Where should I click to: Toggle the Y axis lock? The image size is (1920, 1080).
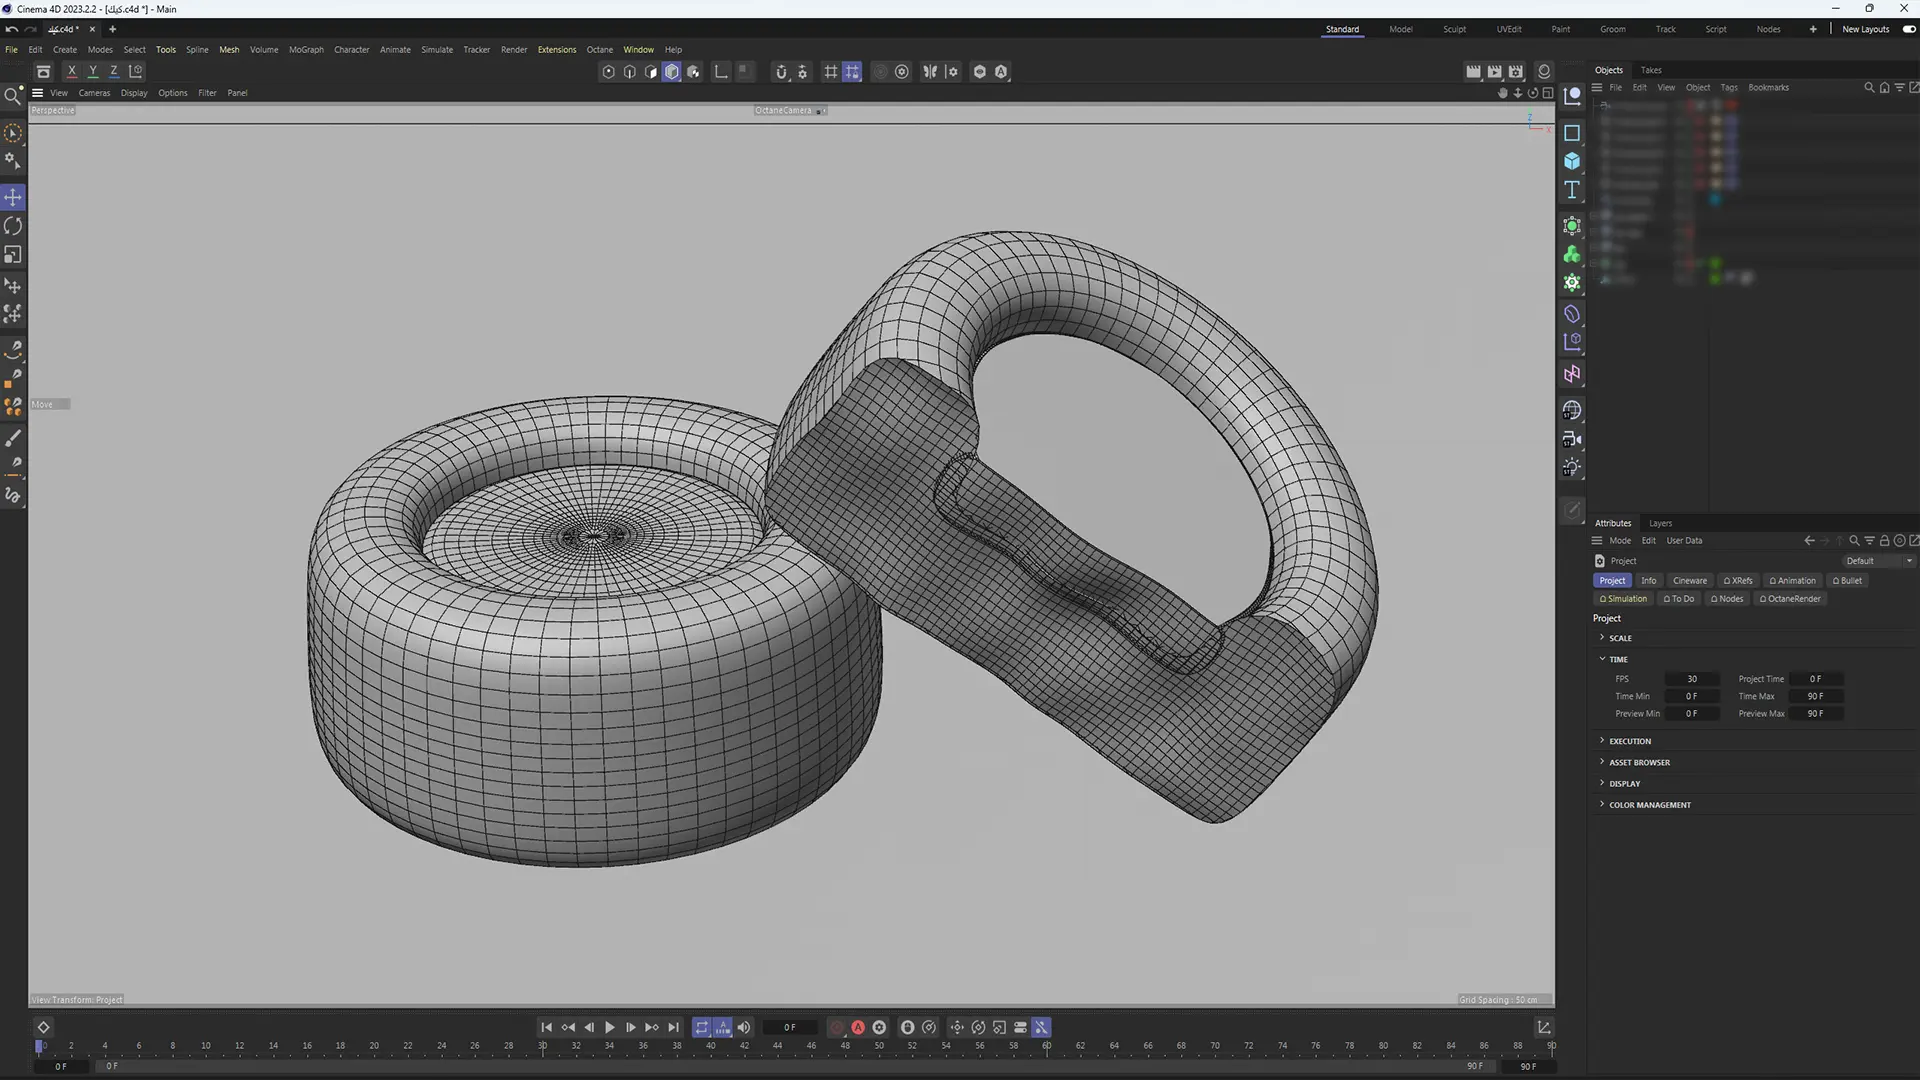[92, 71]
